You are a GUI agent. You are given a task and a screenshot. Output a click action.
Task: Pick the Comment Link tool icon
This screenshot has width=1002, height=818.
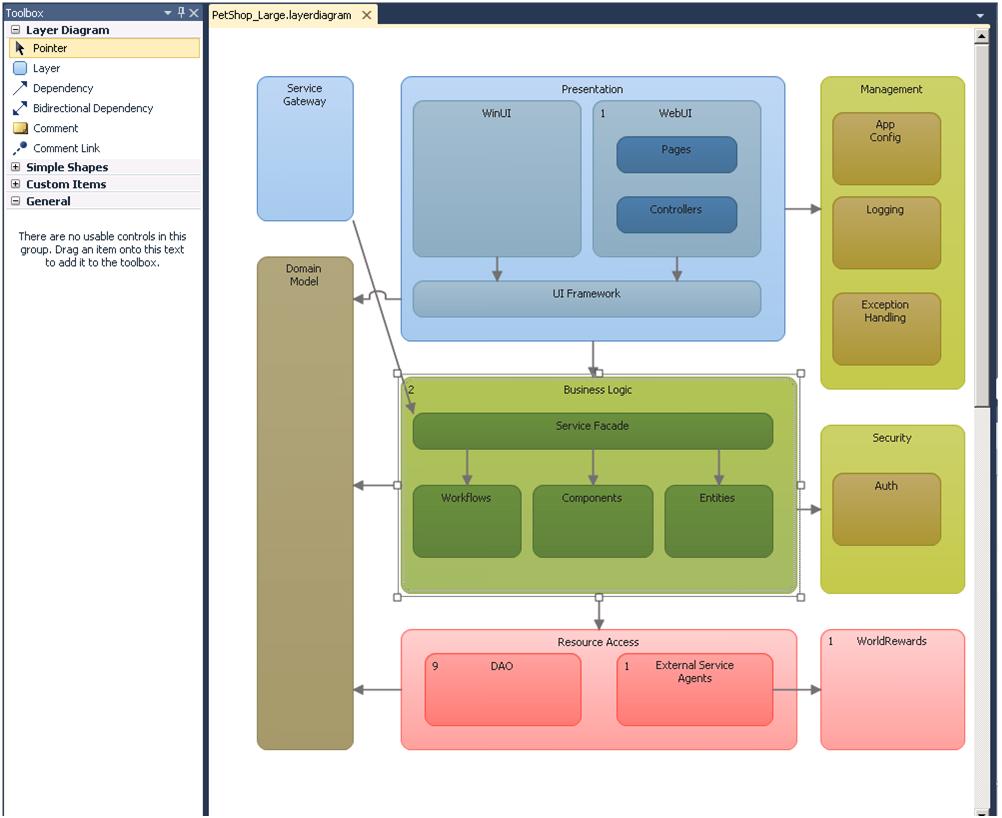click(20, 148)
